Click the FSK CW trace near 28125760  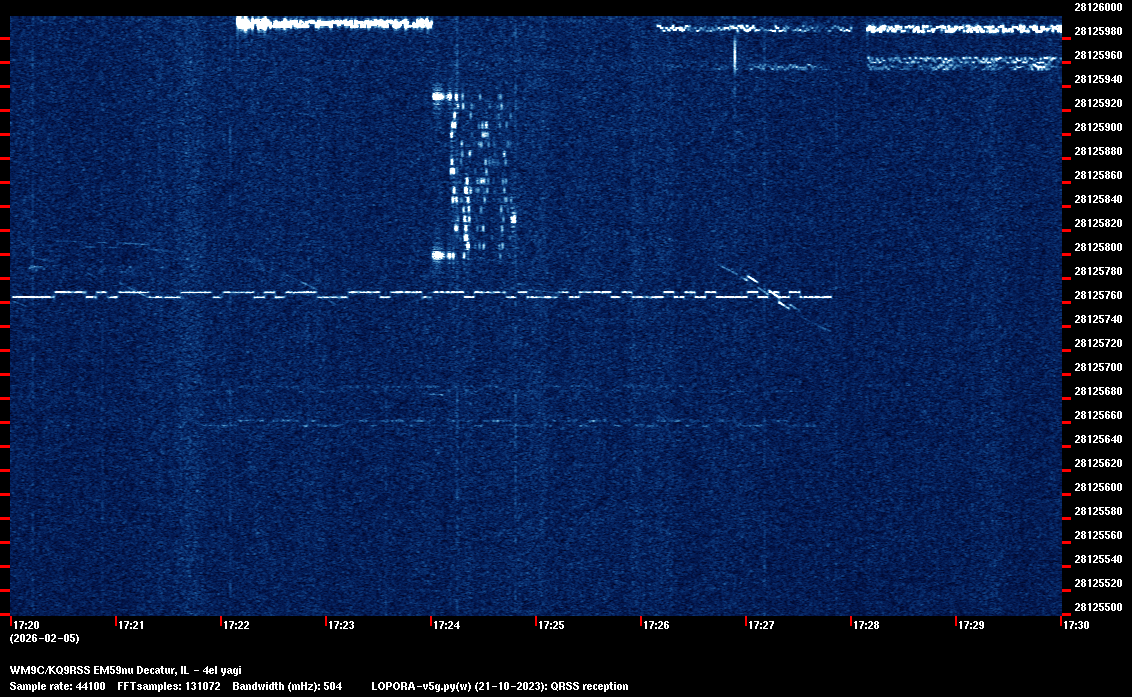(422, 295)
